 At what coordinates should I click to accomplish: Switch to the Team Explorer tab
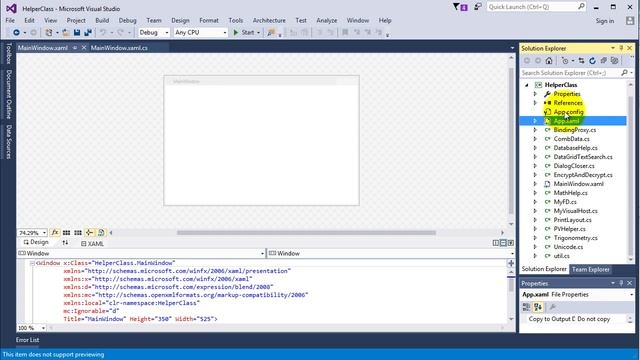591,269
